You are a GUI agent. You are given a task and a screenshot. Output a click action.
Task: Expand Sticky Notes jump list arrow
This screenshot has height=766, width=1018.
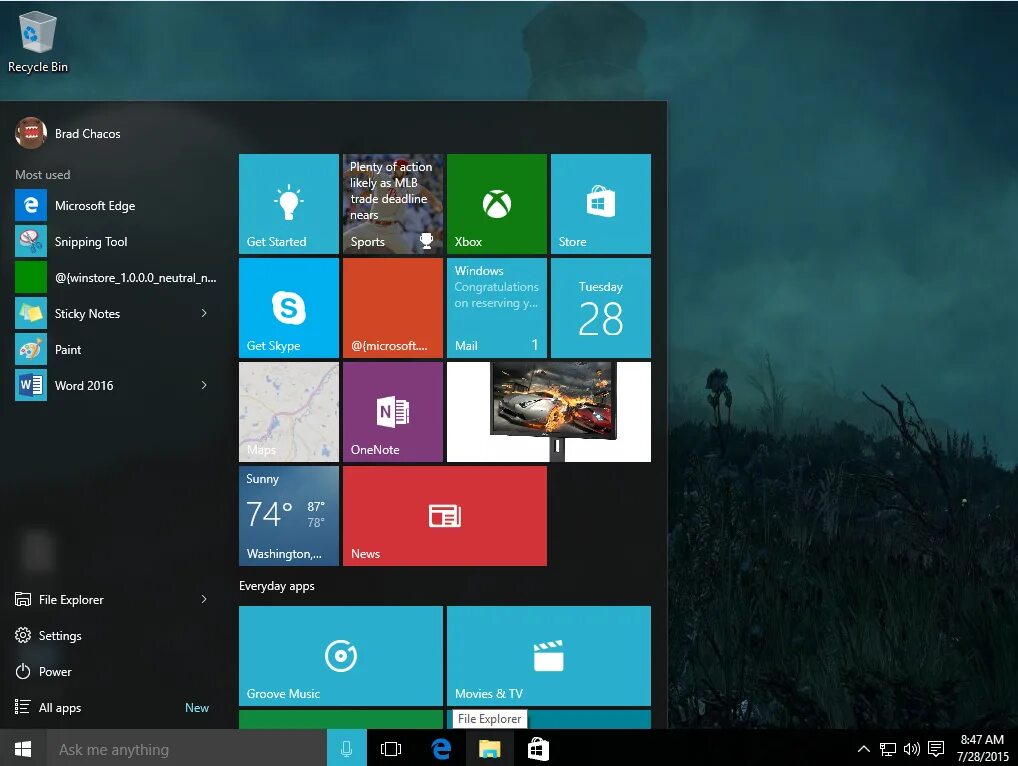point(204,314)
